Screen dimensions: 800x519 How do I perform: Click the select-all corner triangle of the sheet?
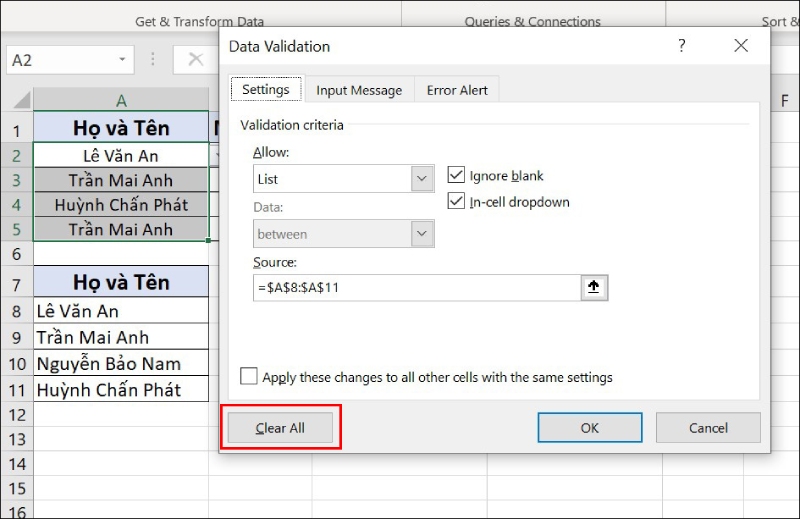21,100
